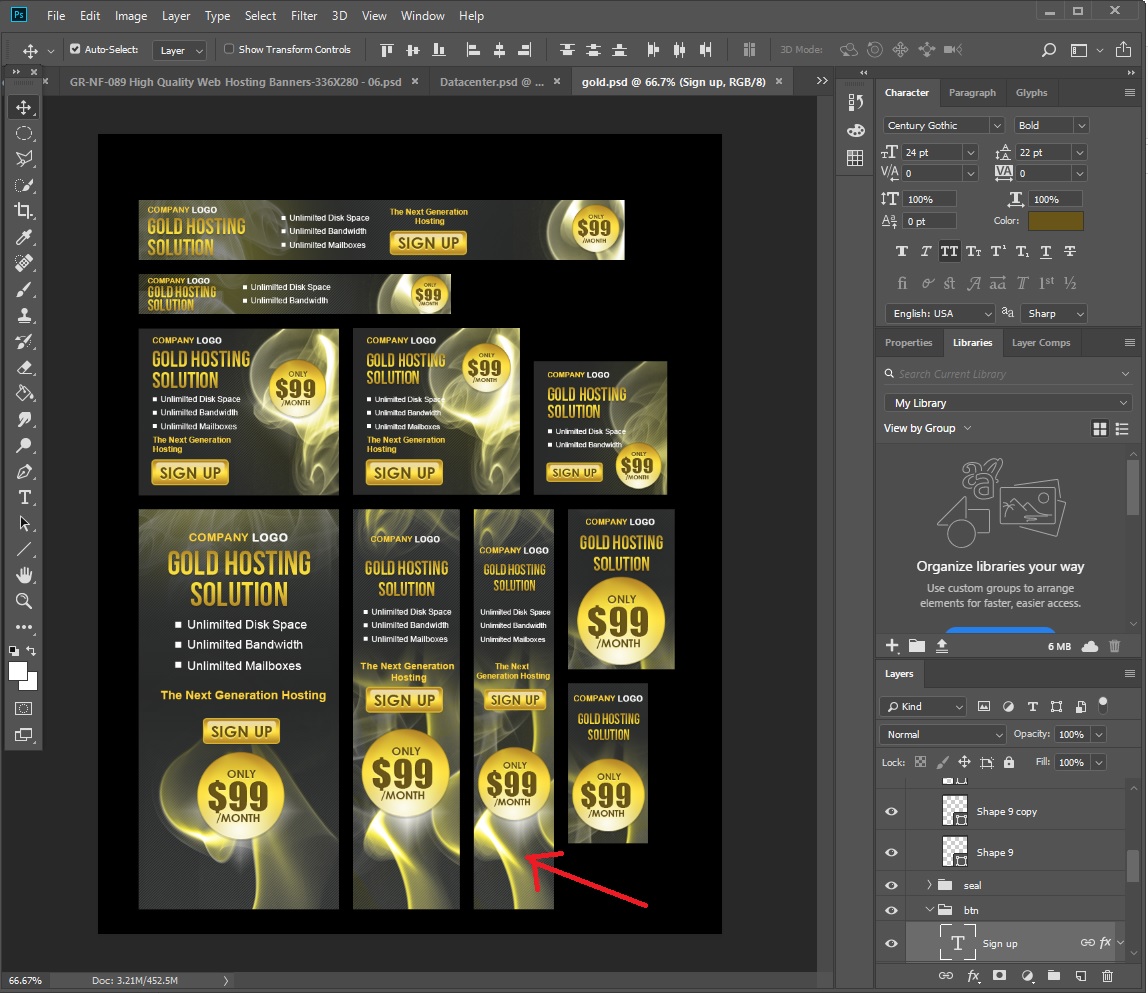Select the Zoom tool
1148x994 pixels.
[x=24, y=601]
